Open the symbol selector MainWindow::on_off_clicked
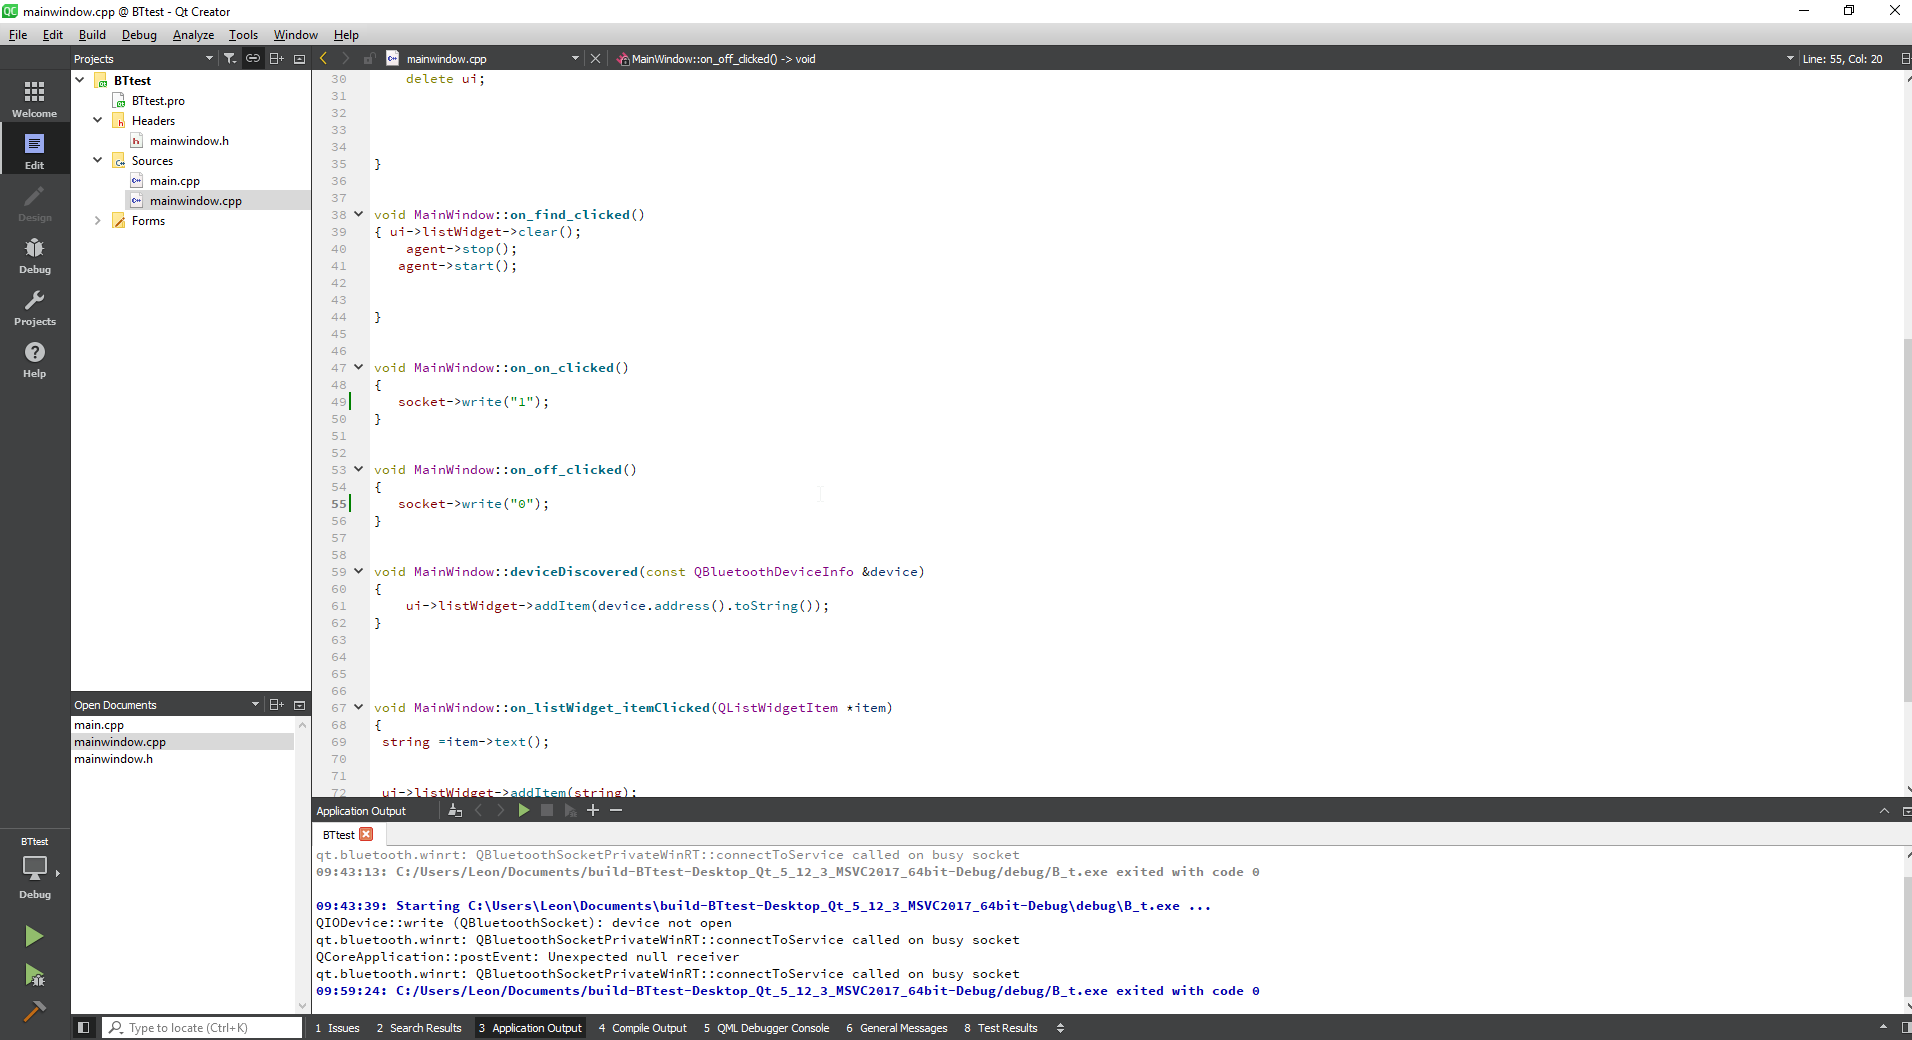The height and width of the screenshot is (1040, 1912). (1205, 58)
